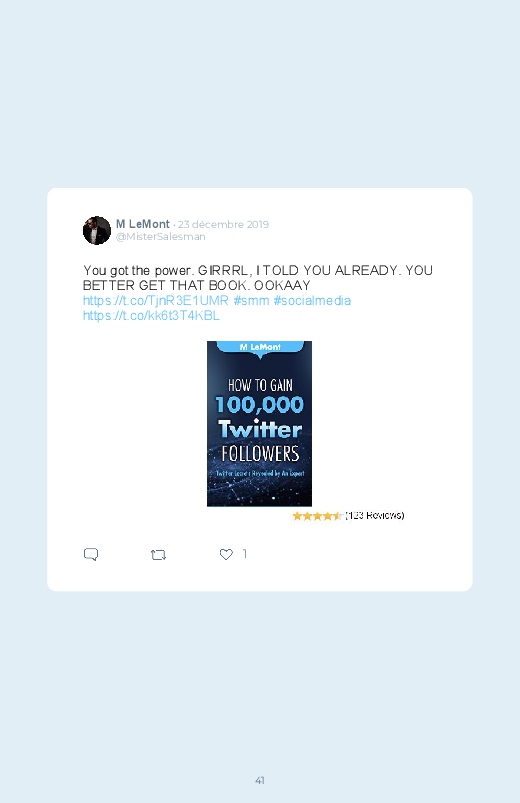Click the 100,000 text on the book cover
Viewport: 520px width, 803px height.
click(259, 405)
